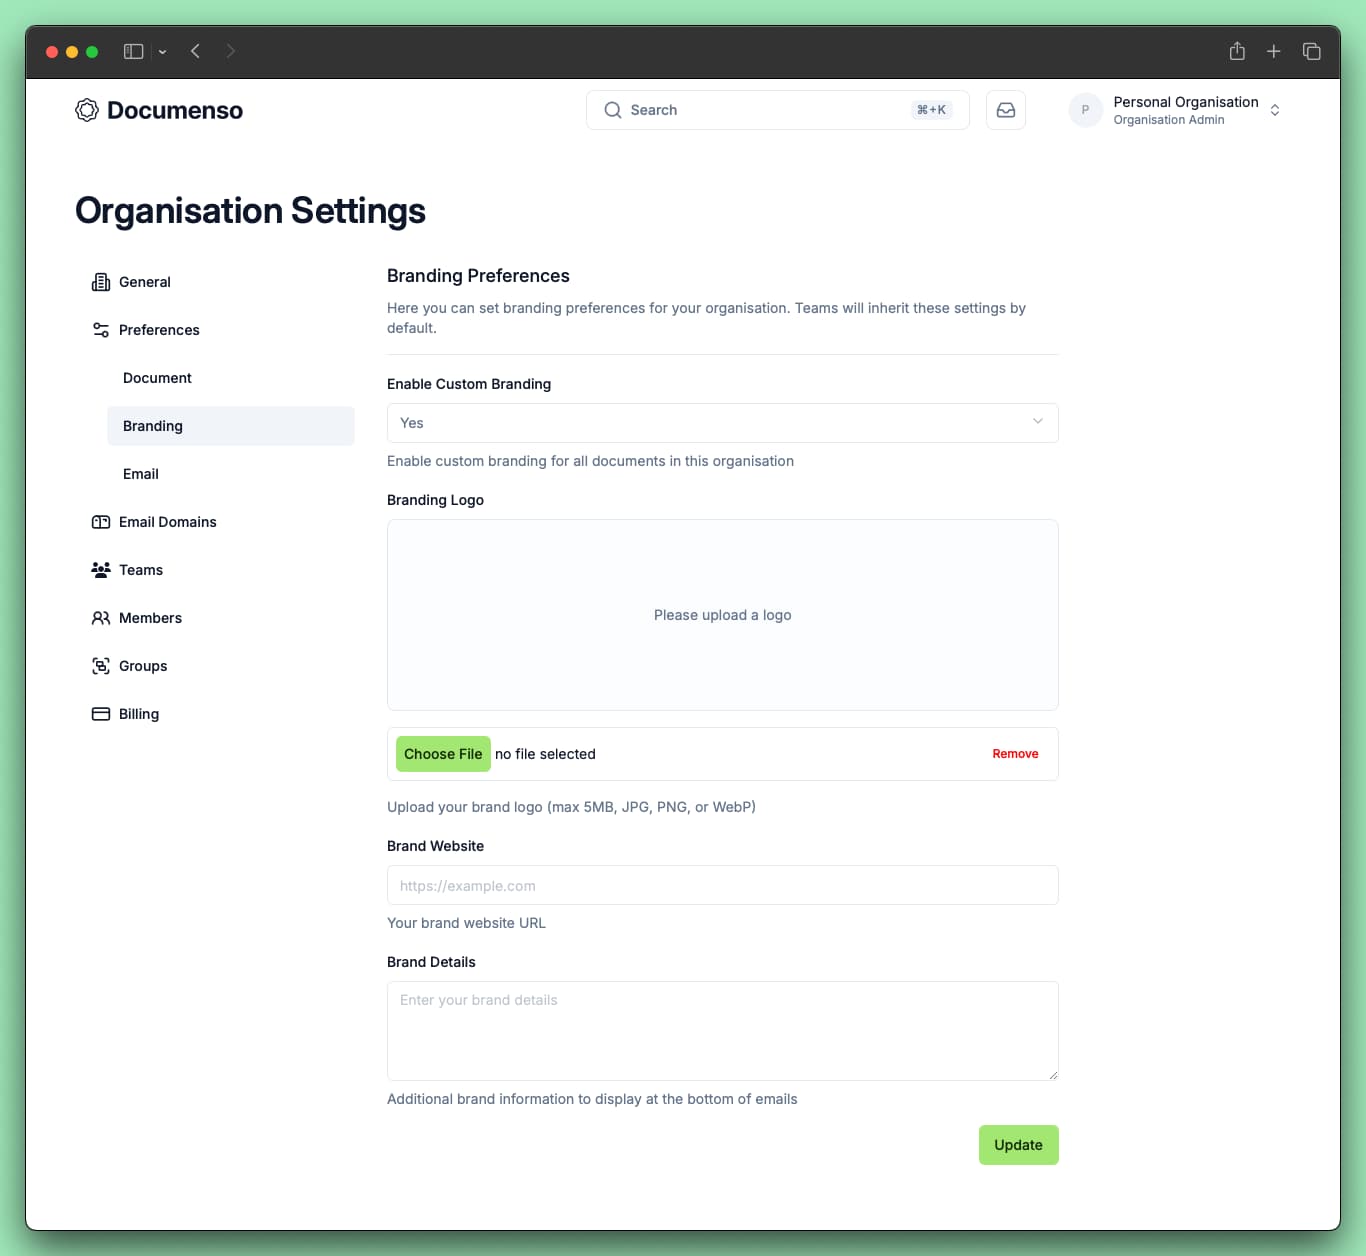This screenshot has width=1366, height=1256.
Task: Open the Email preferences section
Action: 140,473
